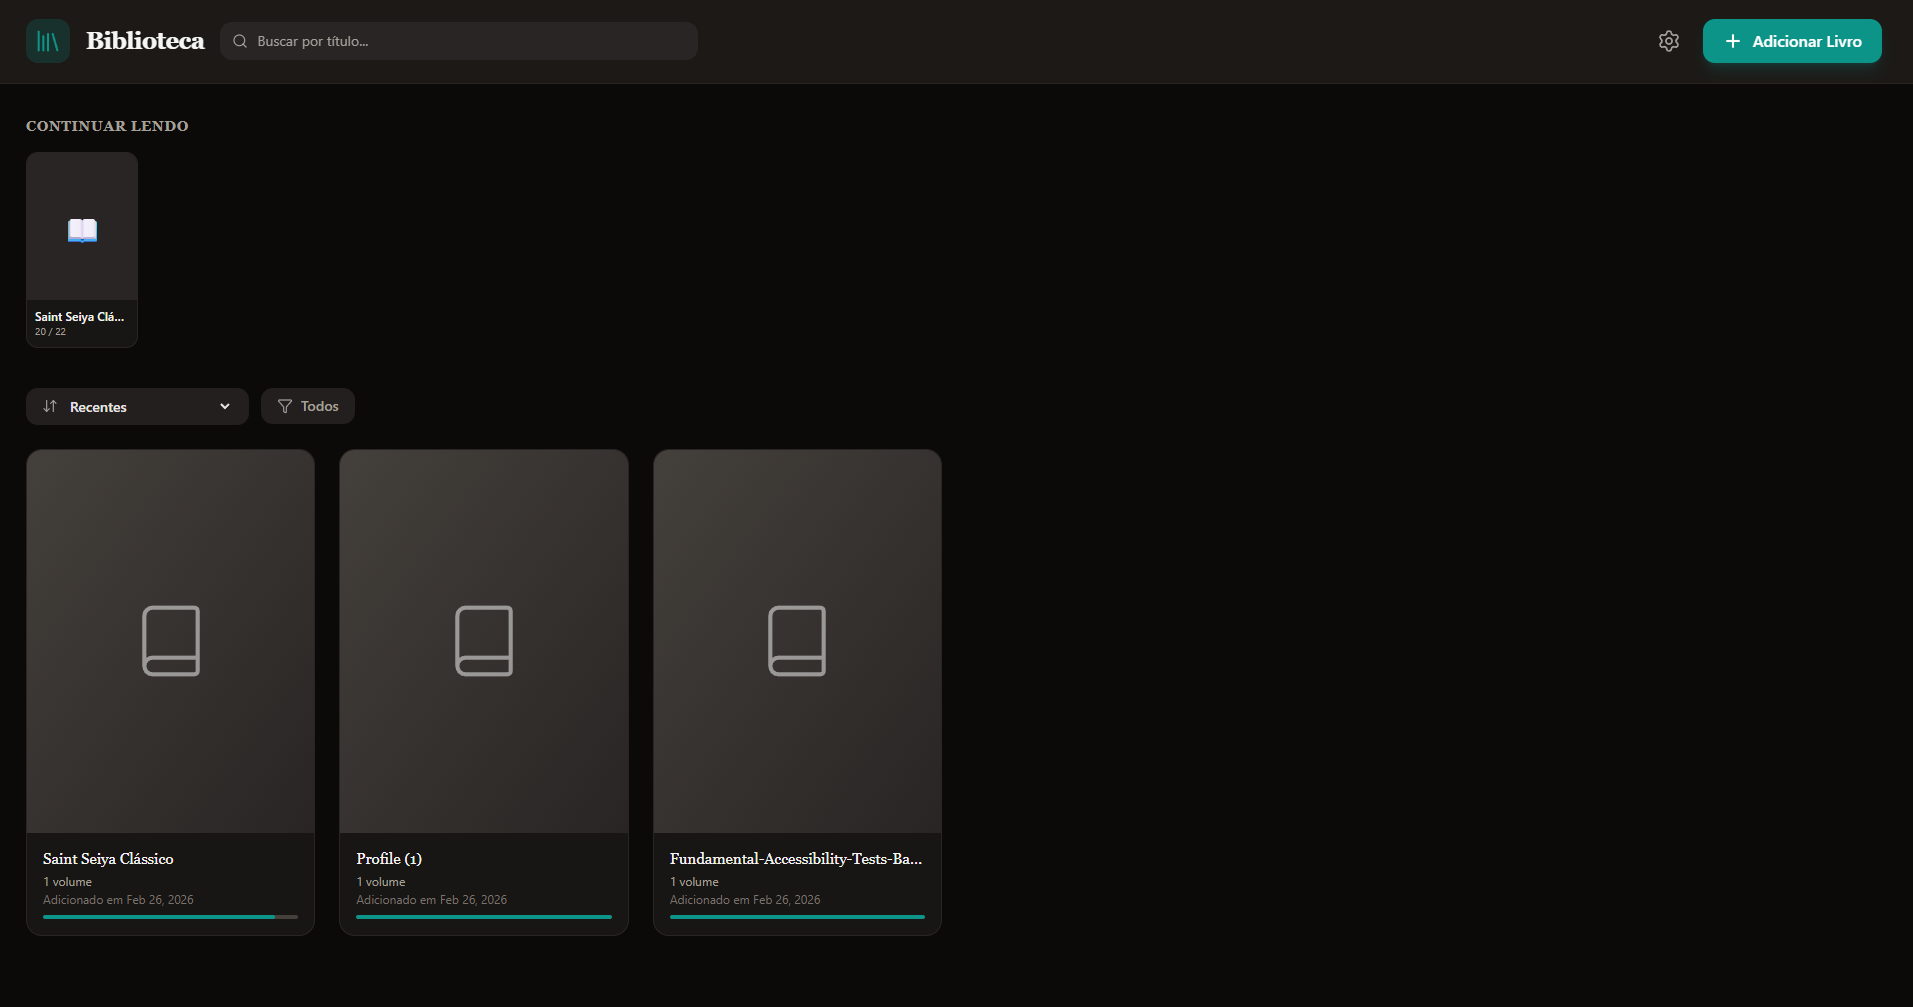Open the settings gear icon

1668,41
